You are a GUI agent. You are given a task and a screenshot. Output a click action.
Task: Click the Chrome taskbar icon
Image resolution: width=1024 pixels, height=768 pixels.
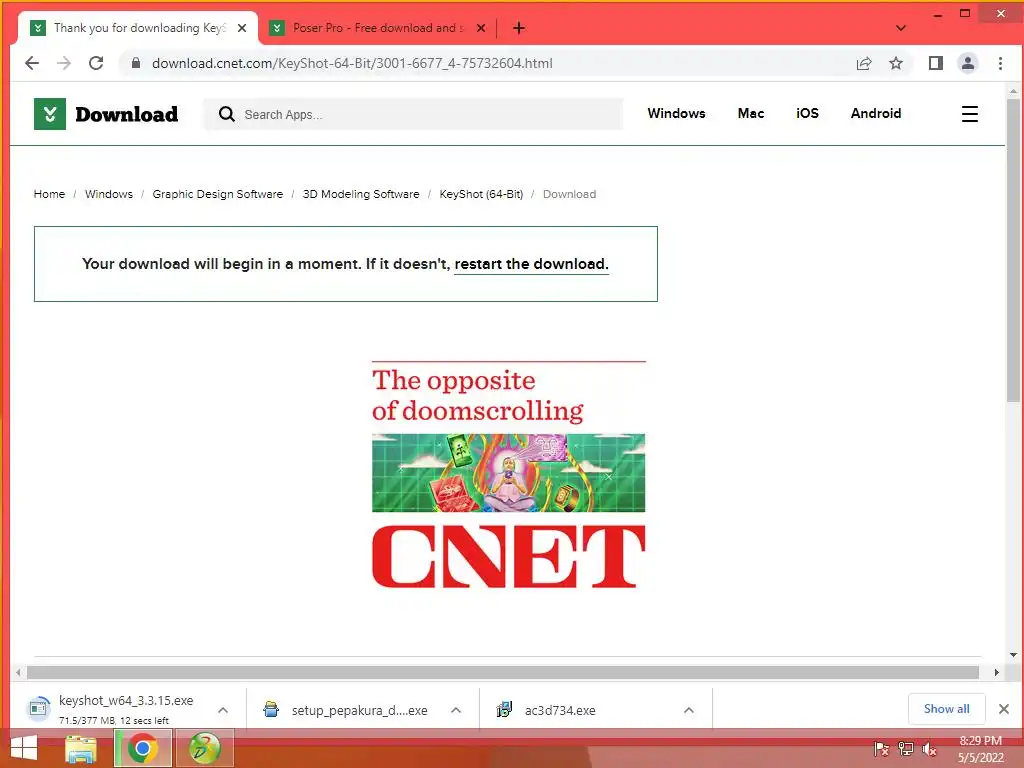pyautogui.click(x=143, y=748)
